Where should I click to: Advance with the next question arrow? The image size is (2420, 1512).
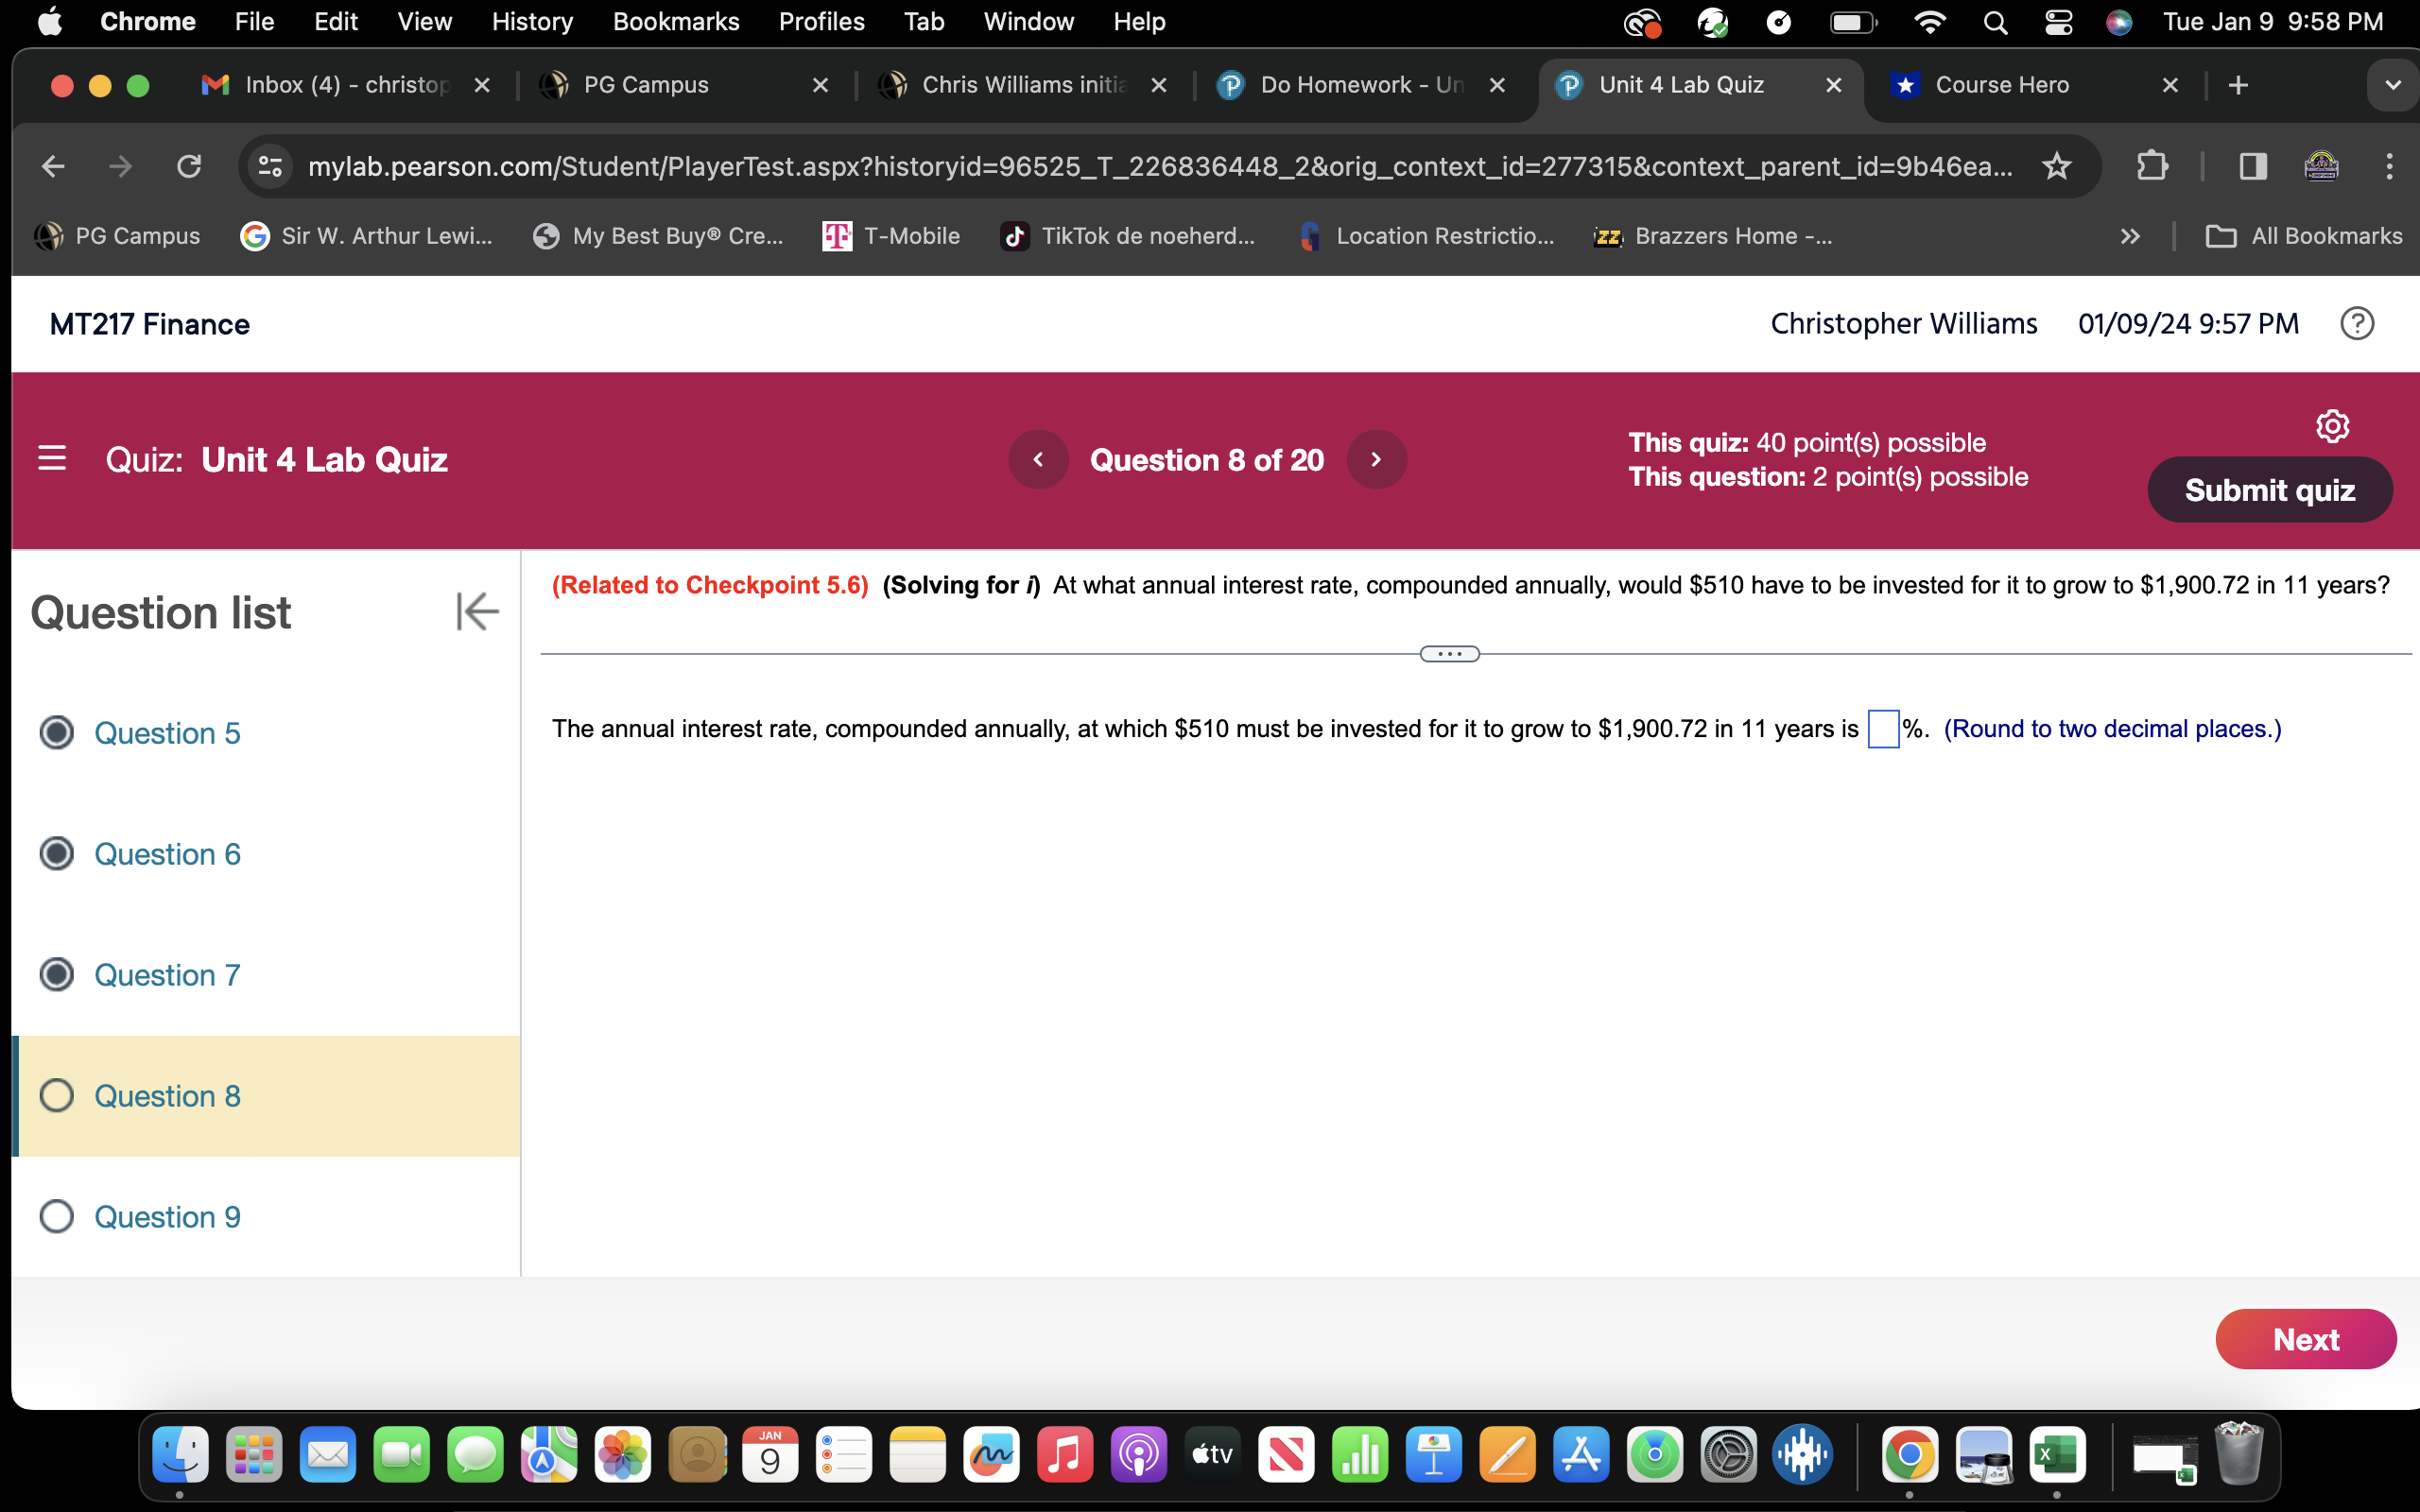(x=1377, y=459)
